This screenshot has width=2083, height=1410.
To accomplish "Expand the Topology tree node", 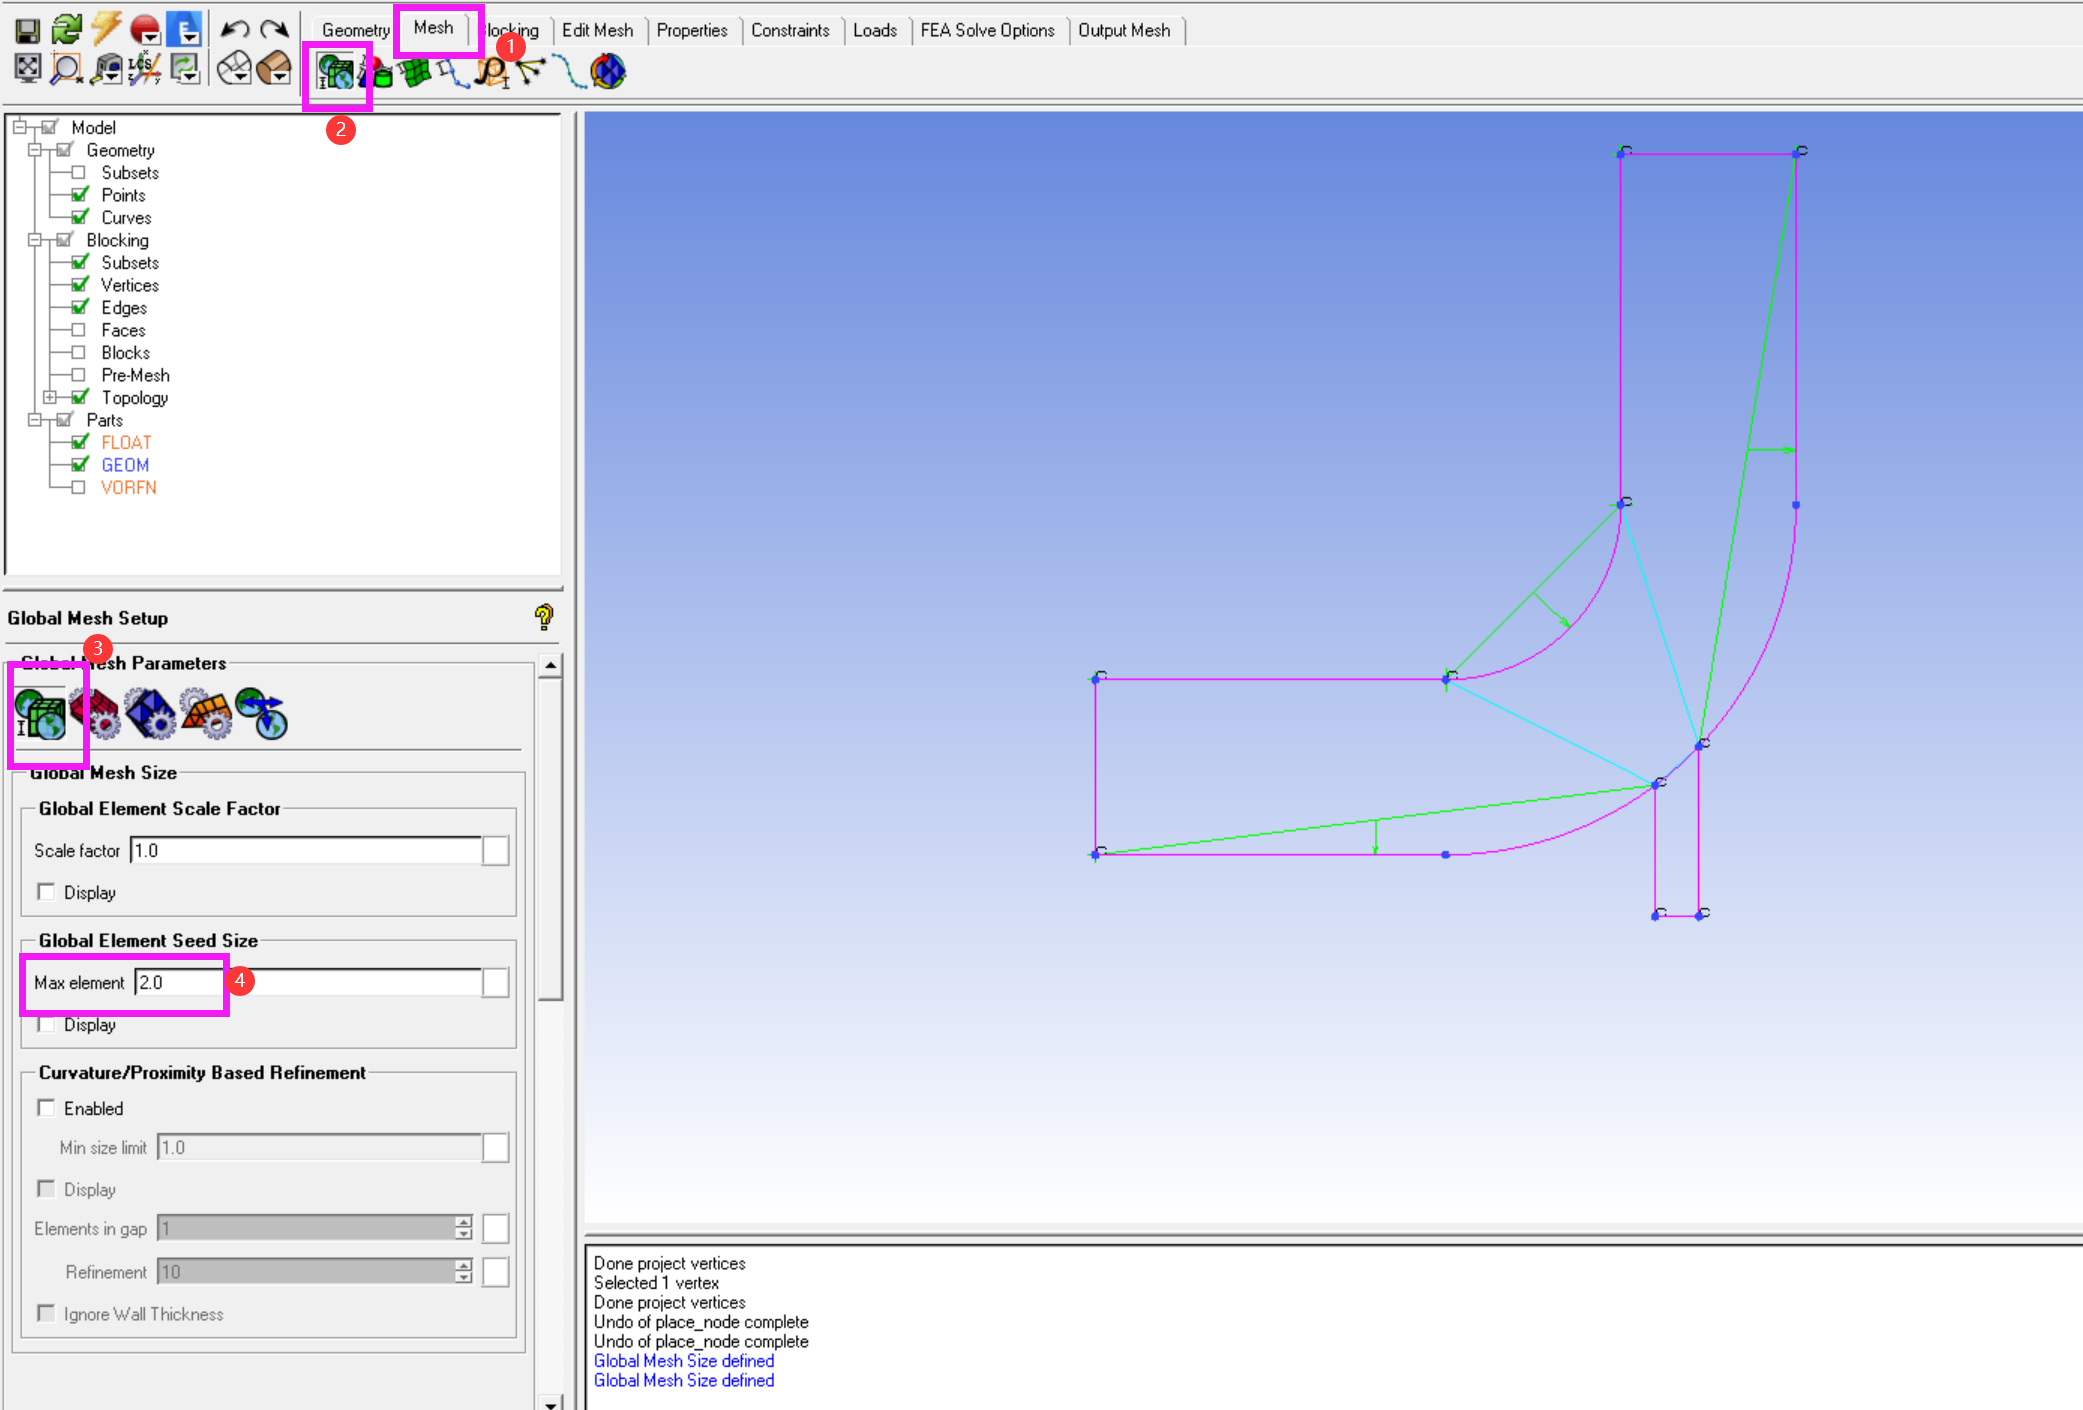I will (x=49, y=397).
